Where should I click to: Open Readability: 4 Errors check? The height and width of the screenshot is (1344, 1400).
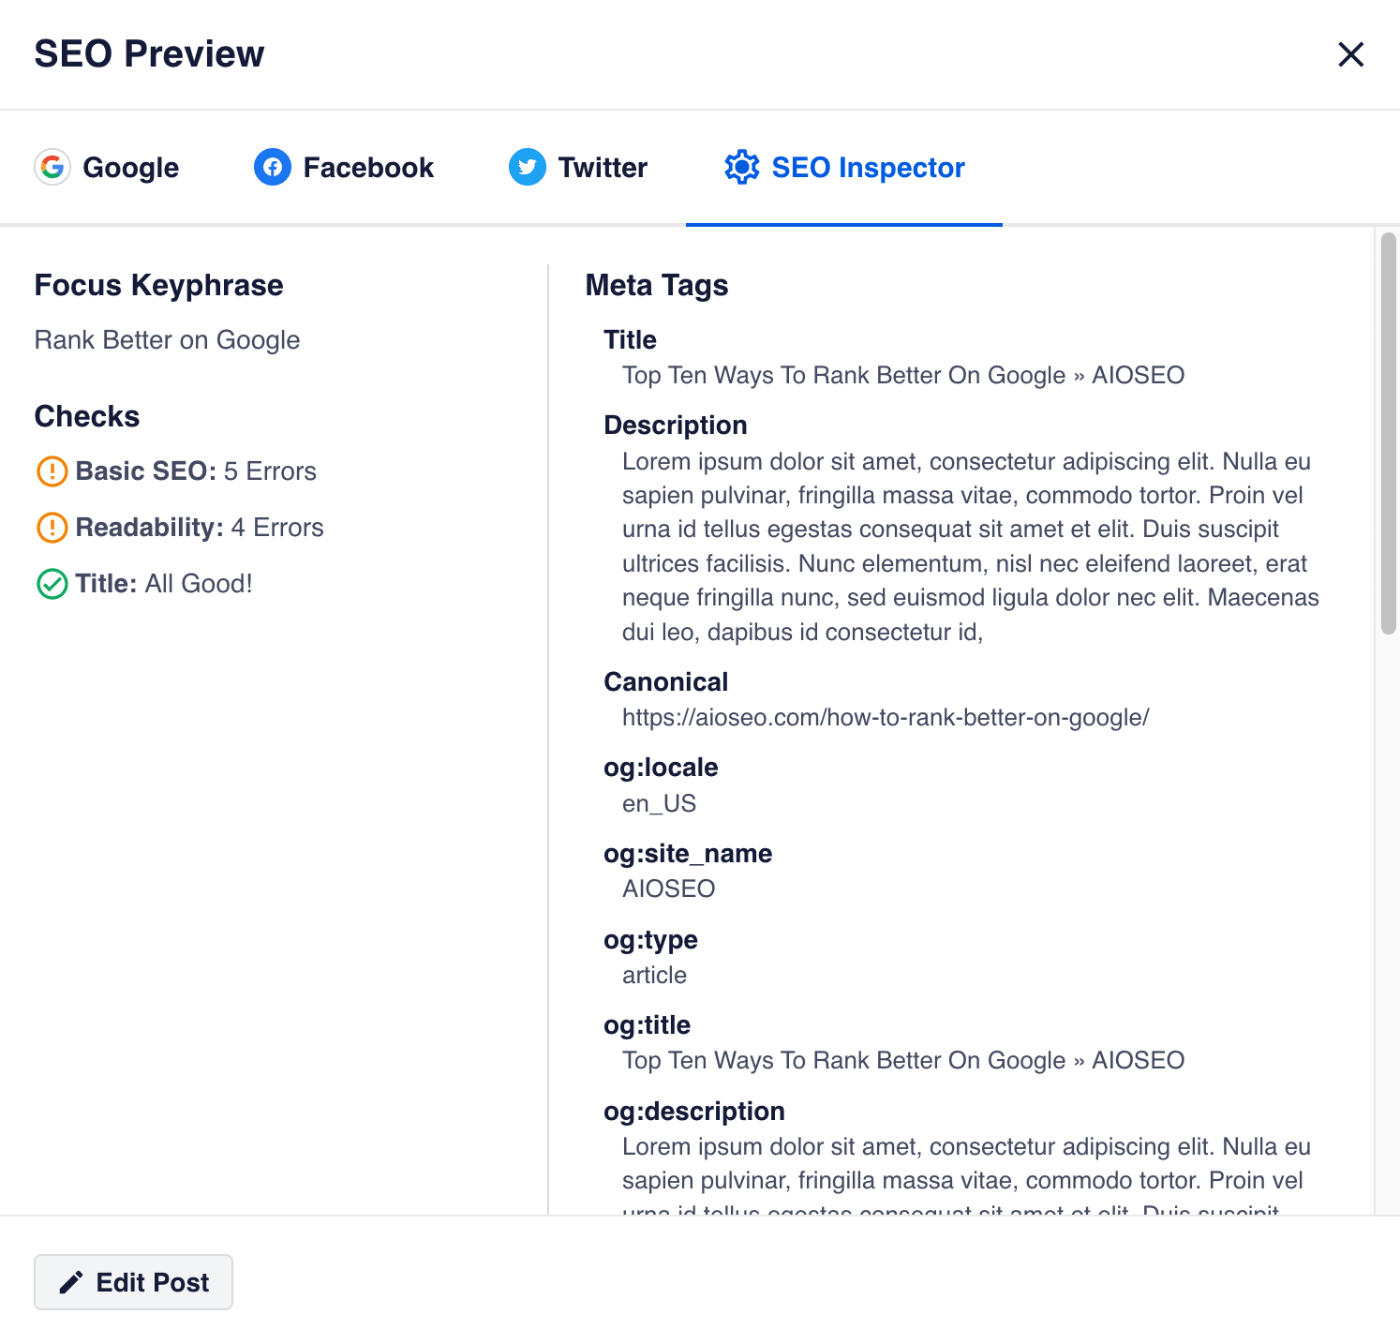point(180,527)
